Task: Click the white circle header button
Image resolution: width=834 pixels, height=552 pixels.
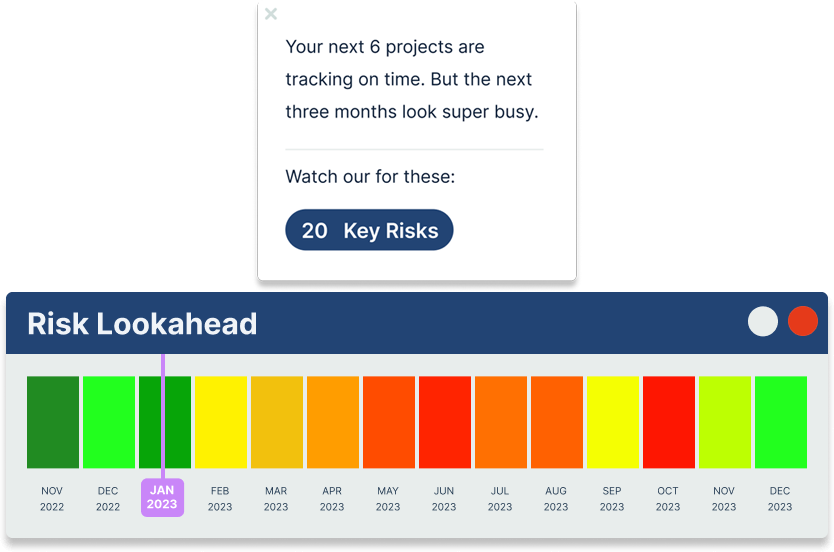Action: coord(763,322)
